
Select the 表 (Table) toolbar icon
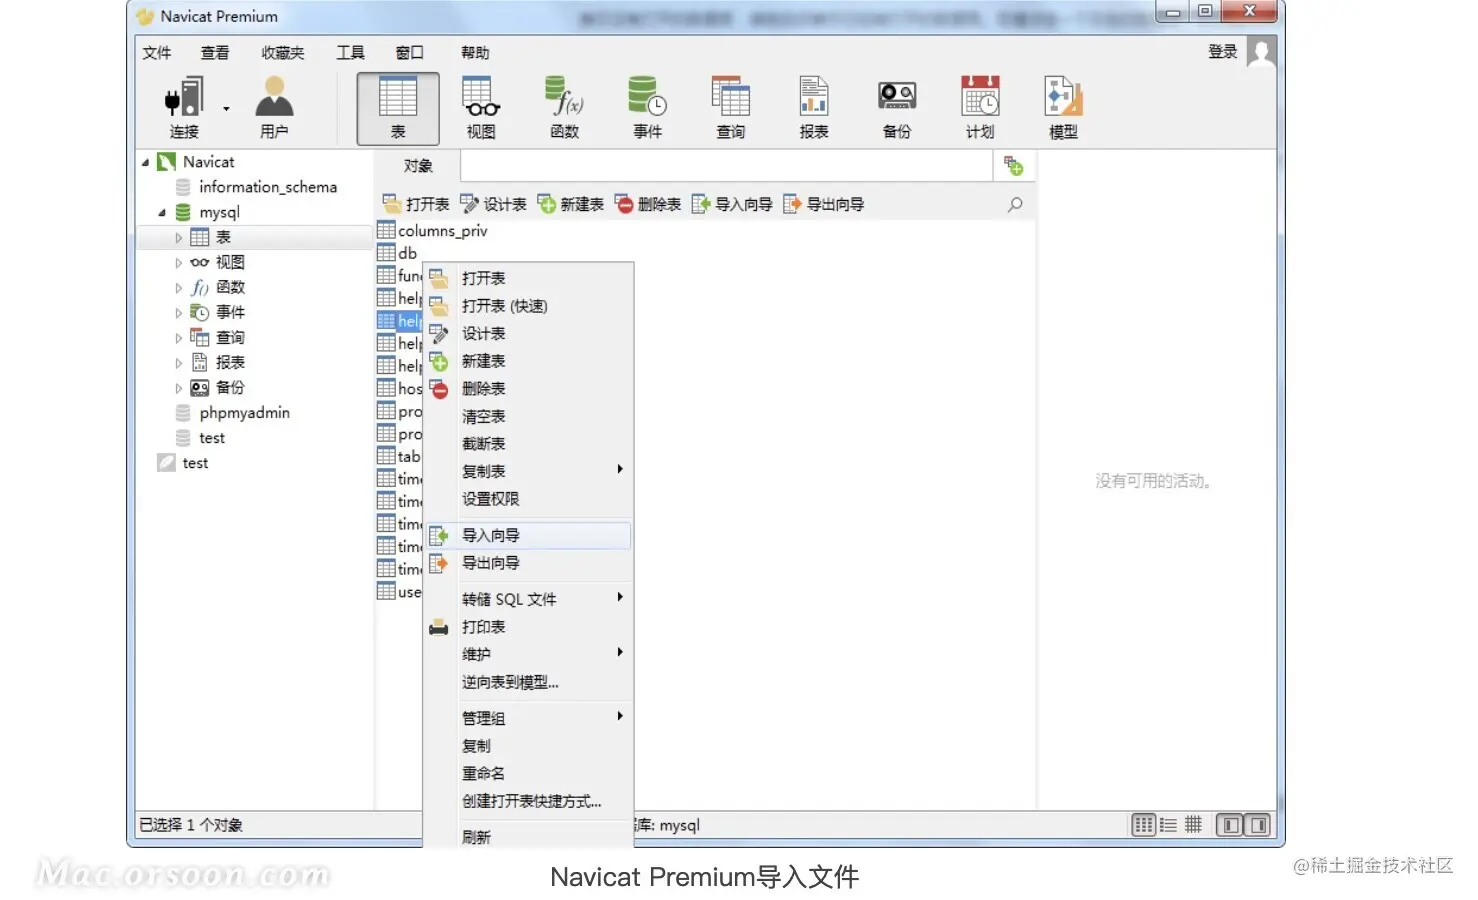[398, 108]
